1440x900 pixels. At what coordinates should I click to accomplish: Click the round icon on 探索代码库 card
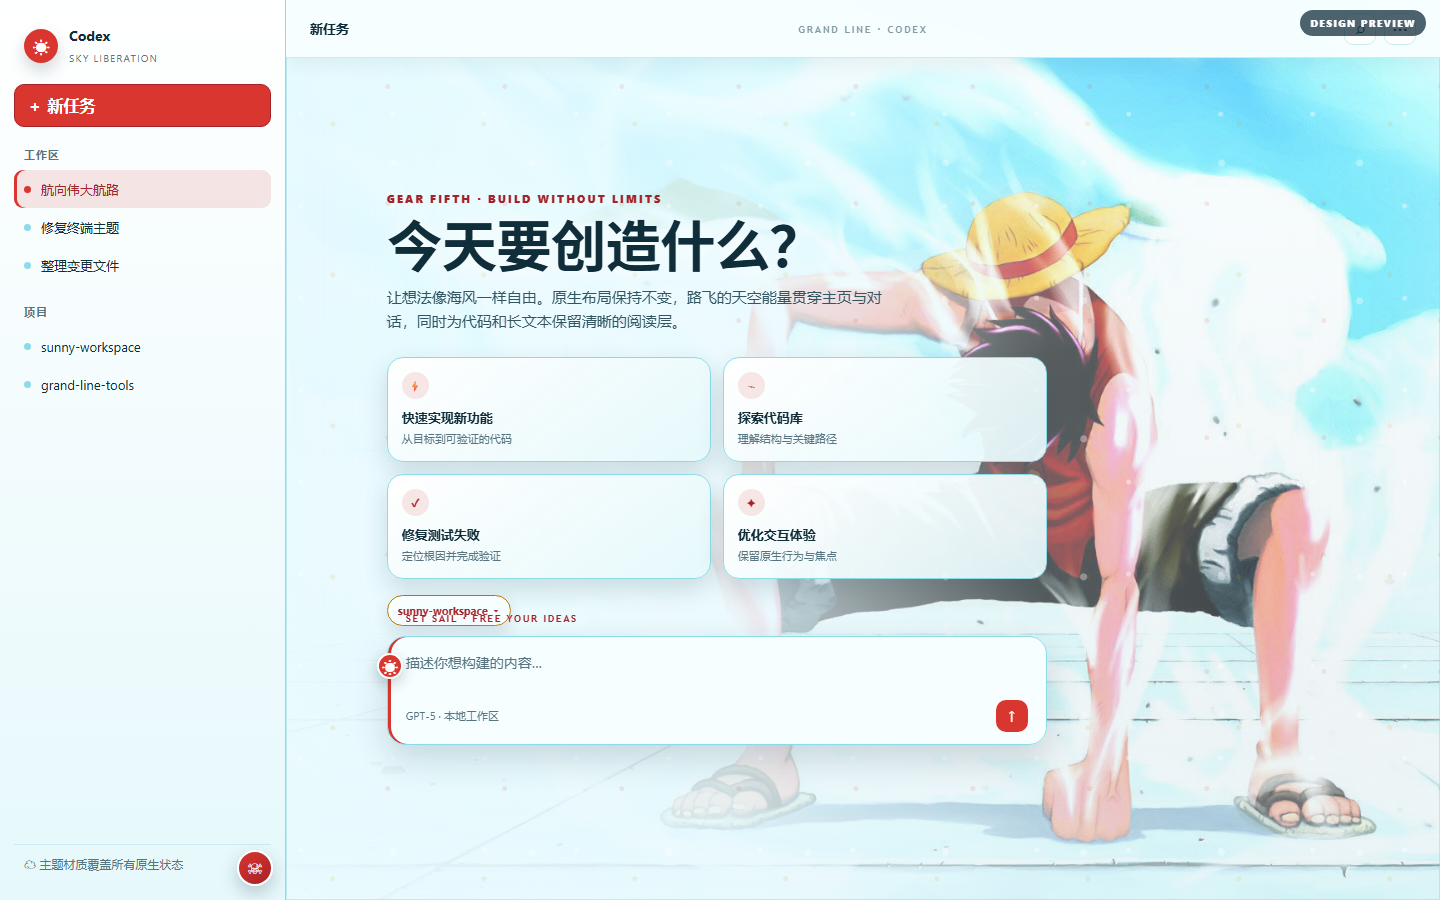[x=751, y=386]
